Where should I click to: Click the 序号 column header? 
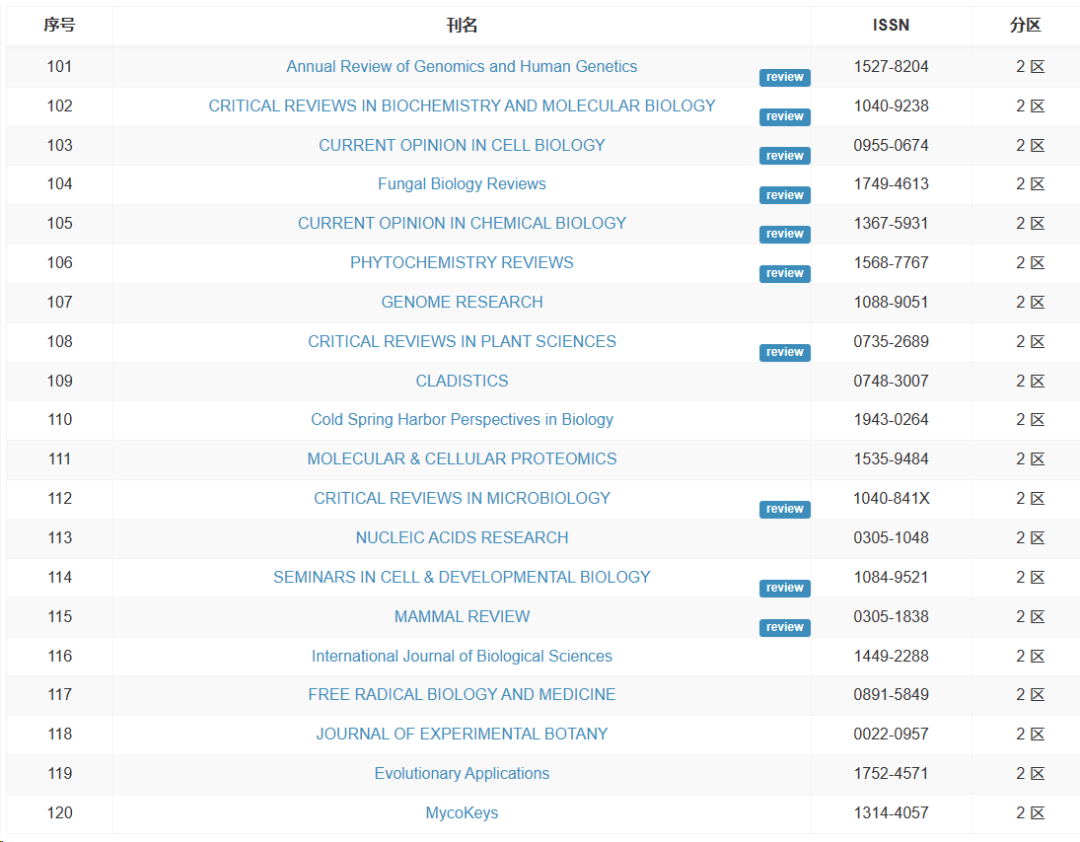click(59, 25)
